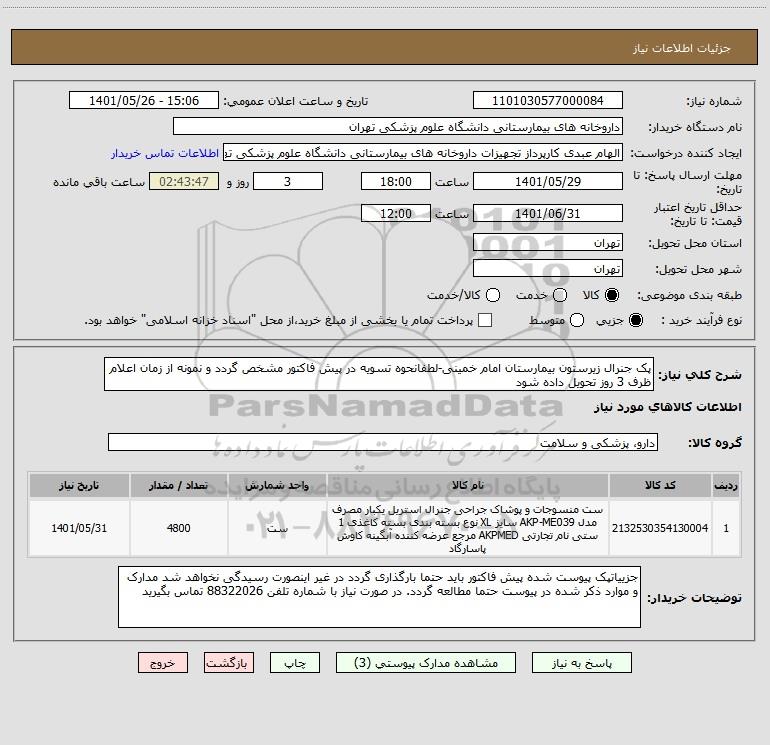Click the شرح کلی نیاز label
The height and width of the screenshot is (745, 770).
click(x=699, y=375)
